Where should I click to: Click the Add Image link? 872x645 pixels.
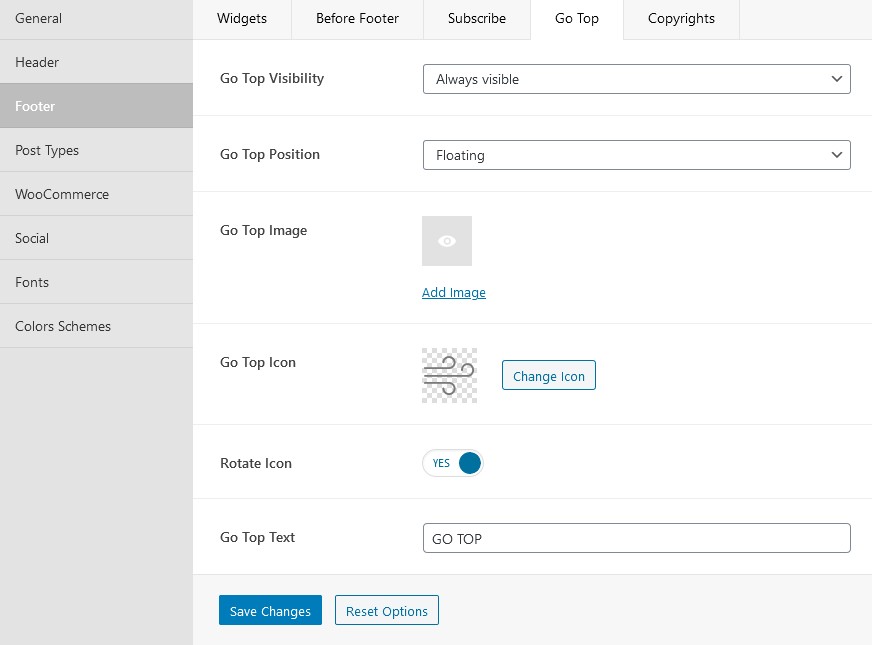point(454,292)
